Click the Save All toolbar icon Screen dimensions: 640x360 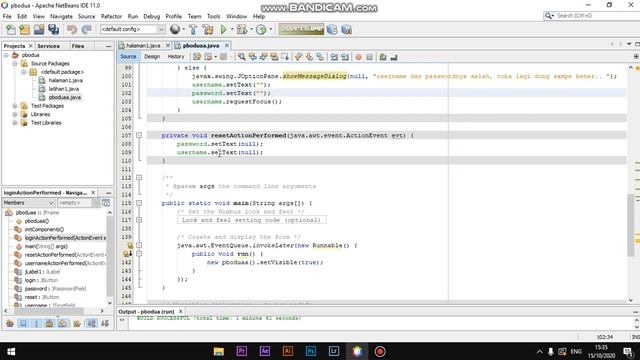53,29
